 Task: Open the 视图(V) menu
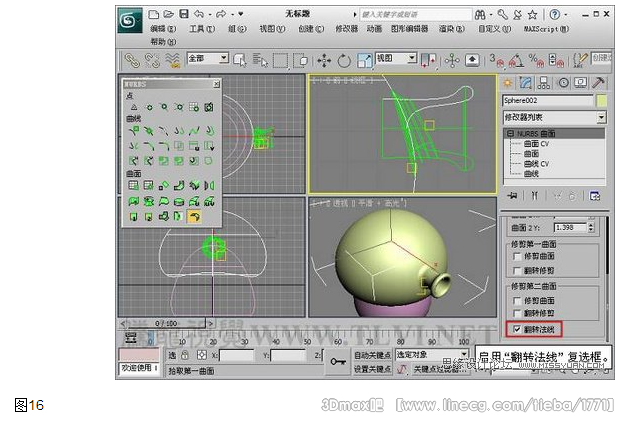[272, 29]
